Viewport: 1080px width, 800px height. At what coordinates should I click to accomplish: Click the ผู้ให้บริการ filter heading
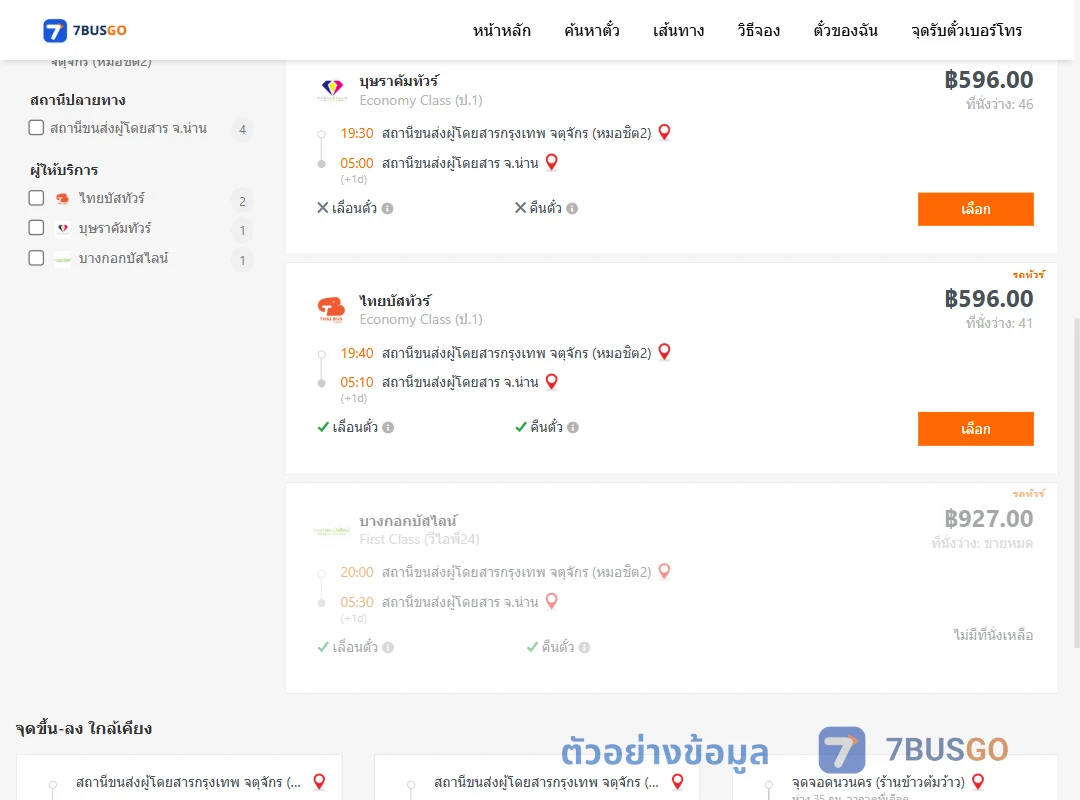64,170
